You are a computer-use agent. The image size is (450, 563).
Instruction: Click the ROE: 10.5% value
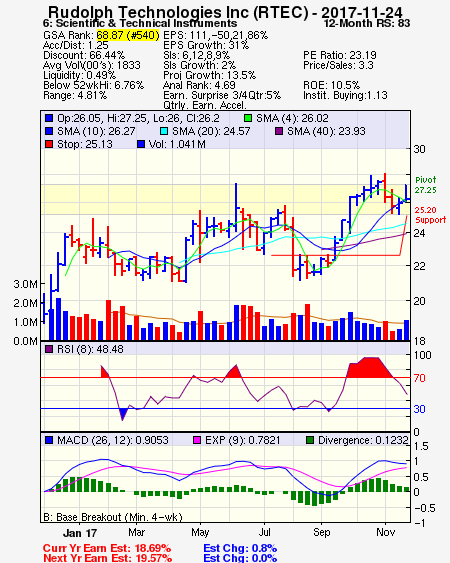click(x=331, y=85)
